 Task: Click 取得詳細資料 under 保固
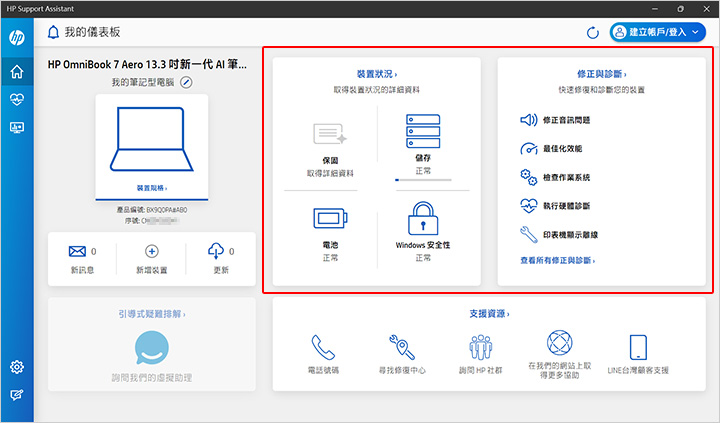point(330,173)
